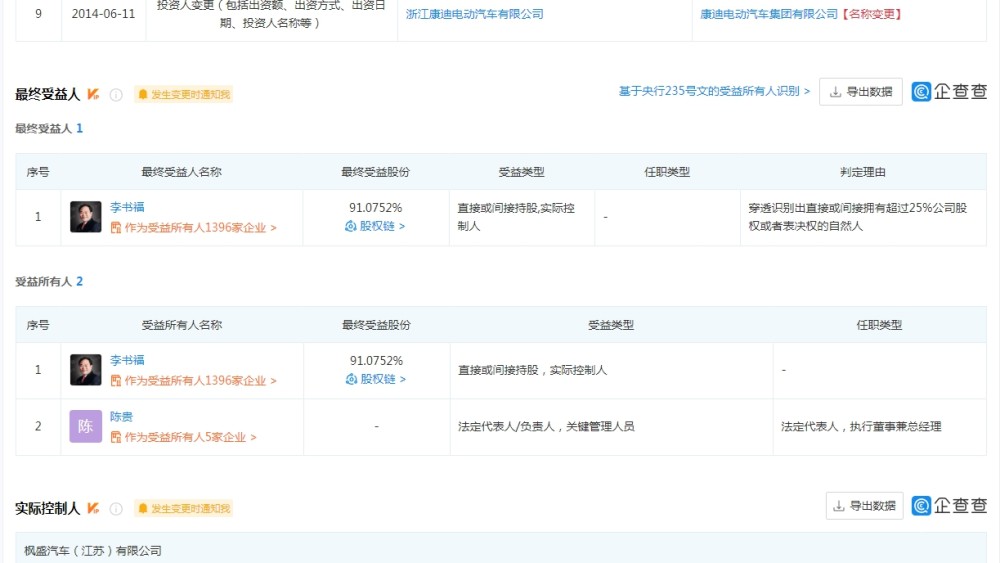
Task: Click the VIP badge next to 最终受益人 heading
Action: 93,94
